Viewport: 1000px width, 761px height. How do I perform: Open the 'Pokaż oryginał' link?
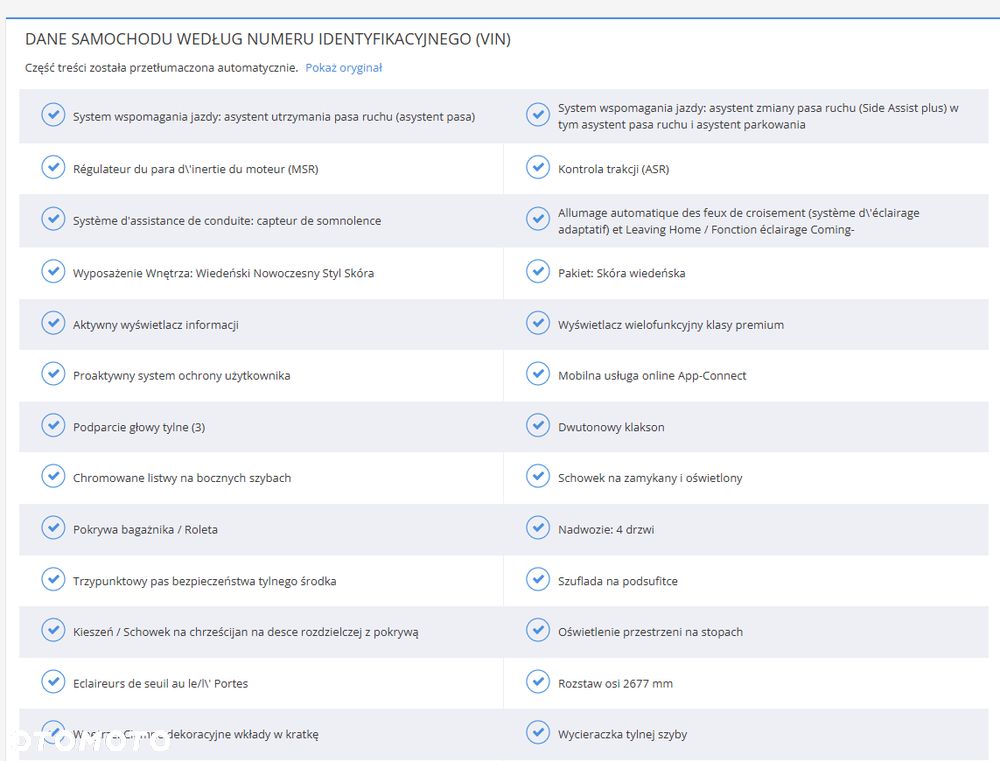343,68
